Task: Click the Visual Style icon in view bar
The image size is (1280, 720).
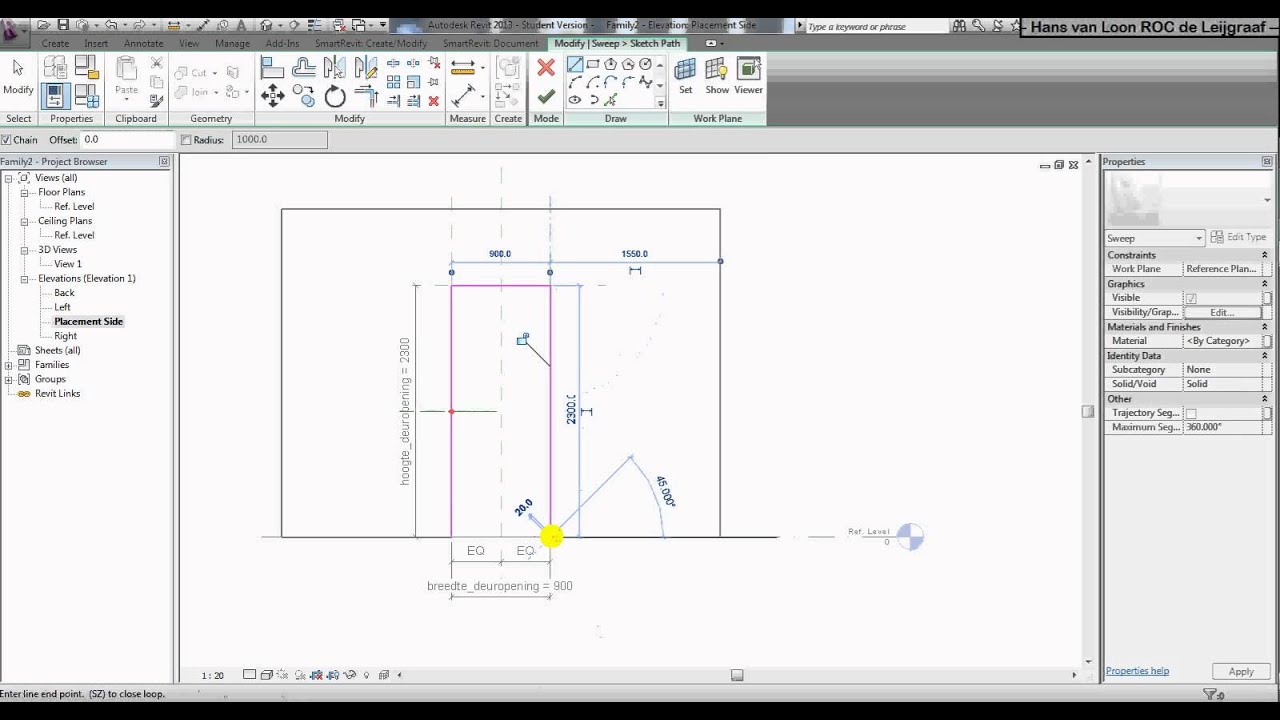Action: click(x=266, y=675)
